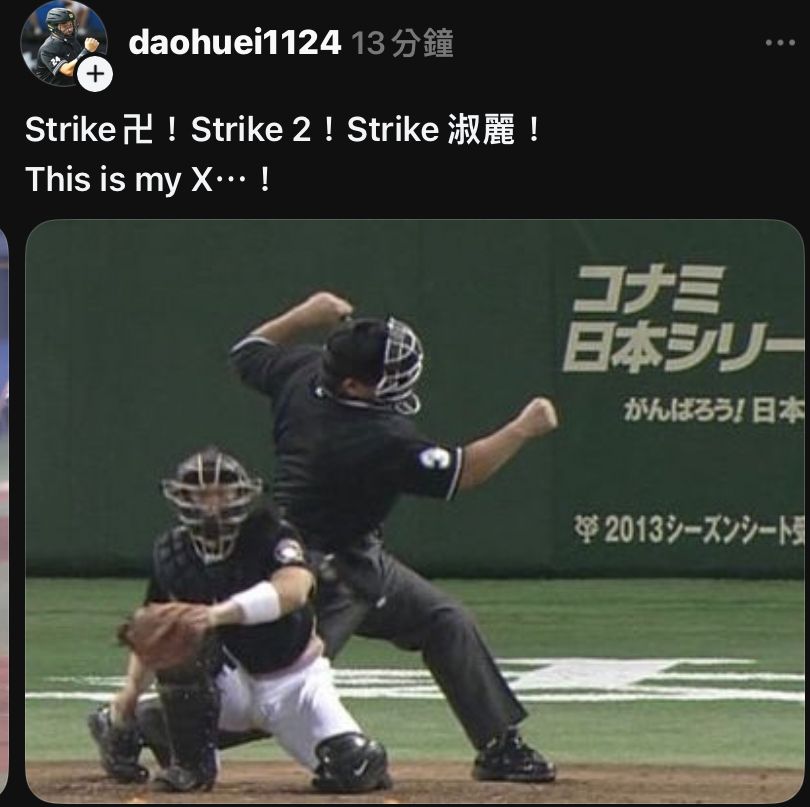Open daohuei1124's profile picture

(x=64, y=43)
